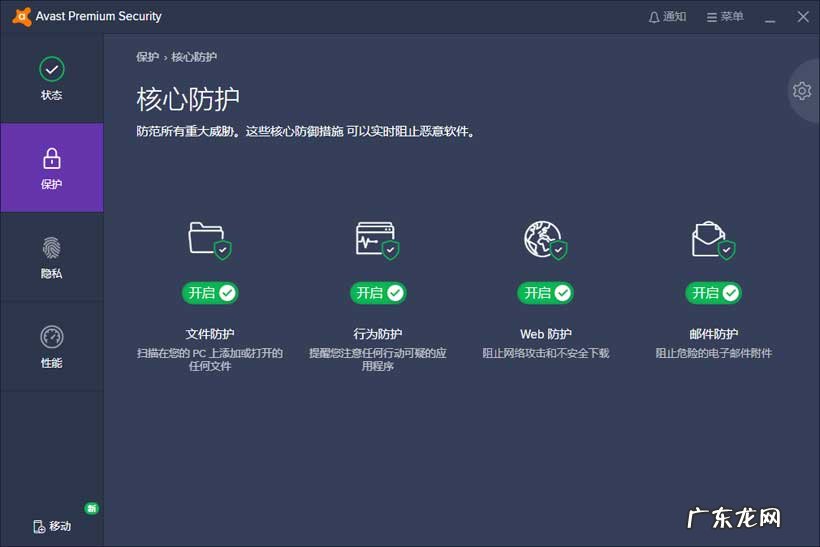Viewport: 820px width, 547px height.
Task: Open the 状态 status section
Action: pyautogui.click(x=51, y=78)
